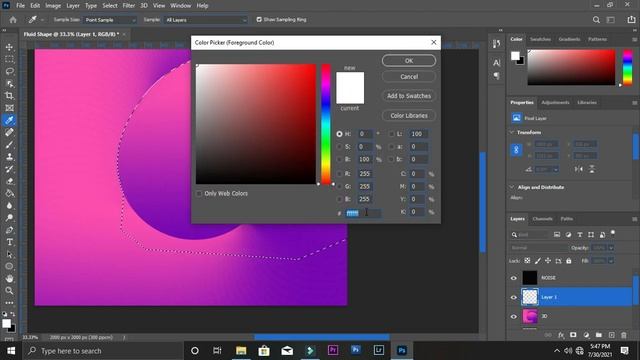
Task: Select the Frame tool
Action: (9, 108)
